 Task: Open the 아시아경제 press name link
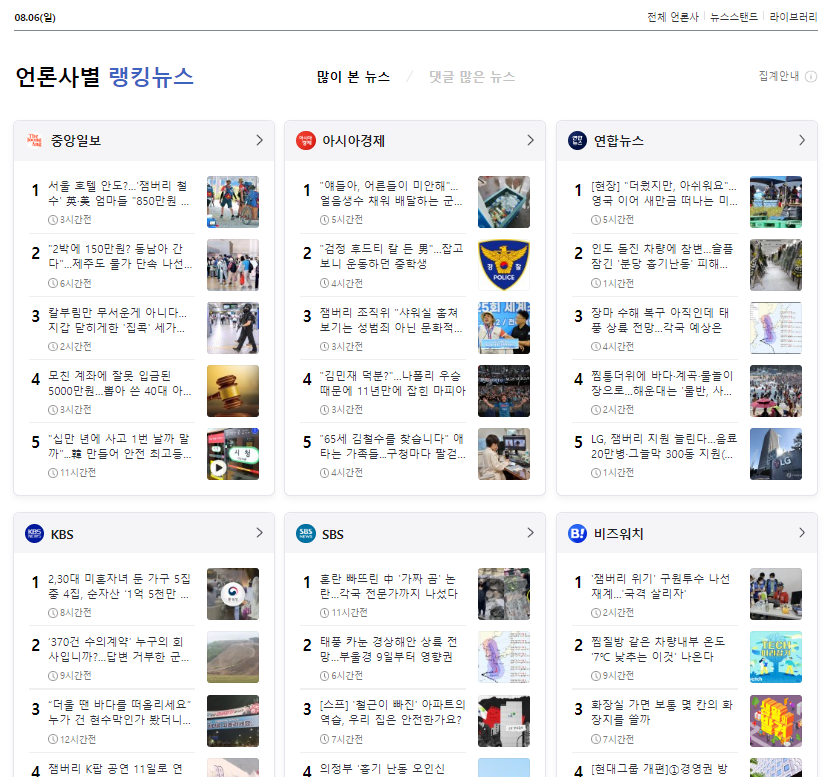coord(353,141)
